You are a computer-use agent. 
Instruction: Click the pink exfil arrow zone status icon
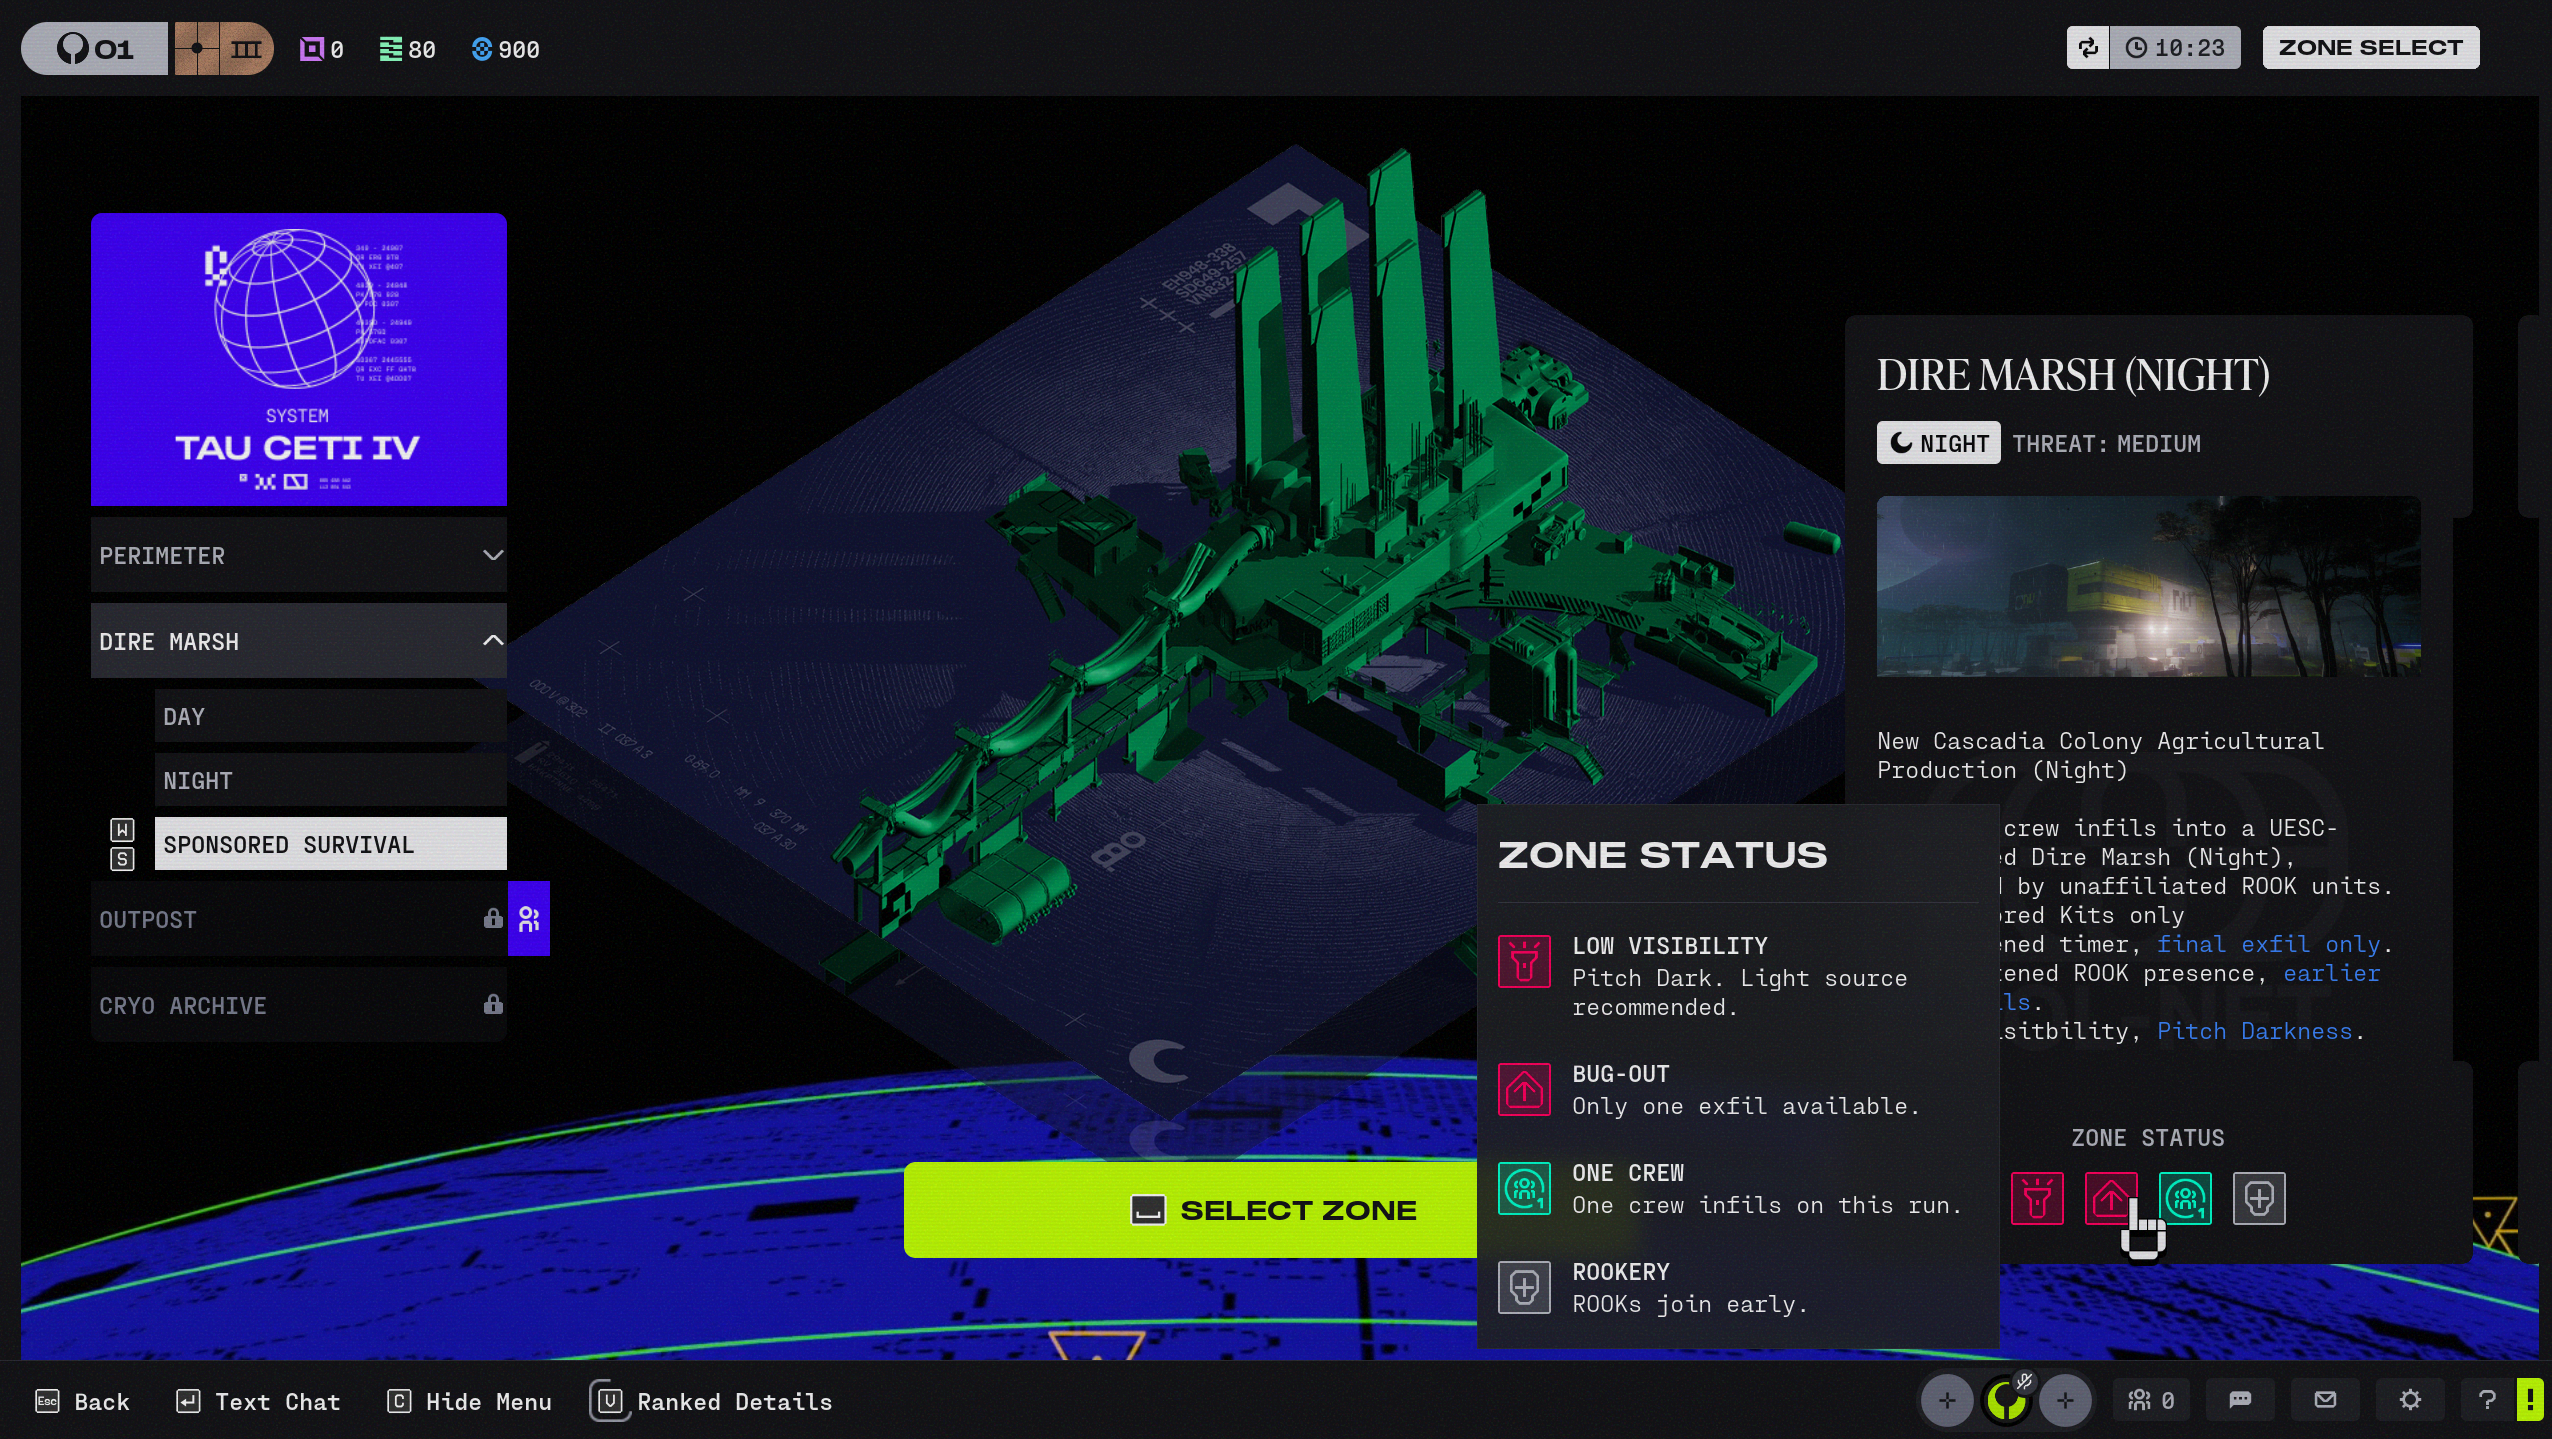click(x=2111, y=1198)
